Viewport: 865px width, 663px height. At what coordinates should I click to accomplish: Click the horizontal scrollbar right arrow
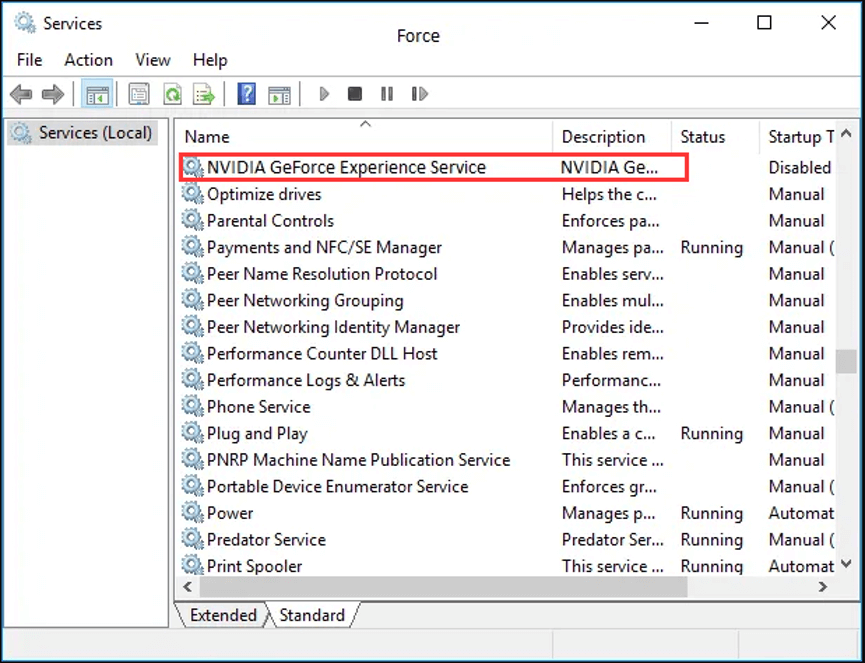pos(823,587)
